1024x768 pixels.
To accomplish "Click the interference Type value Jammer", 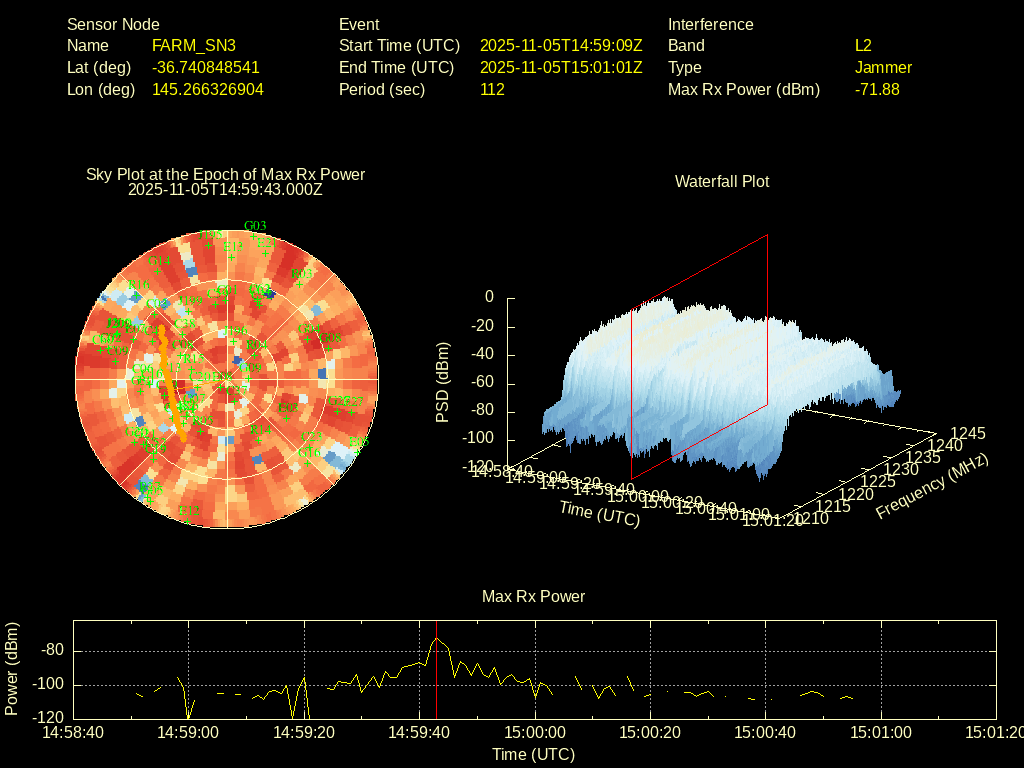I will point(883,67).
